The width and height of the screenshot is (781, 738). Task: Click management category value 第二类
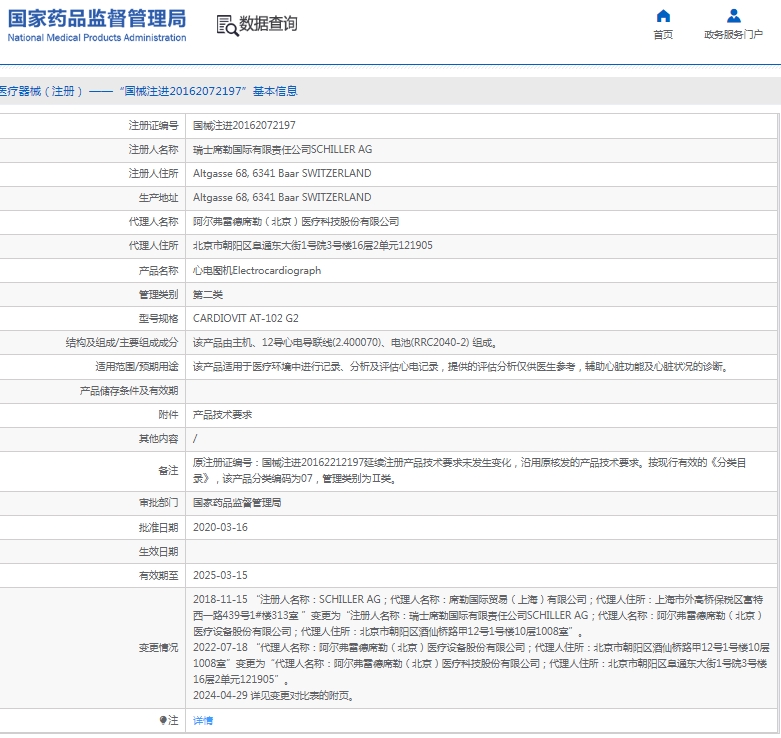(x=208, y=294)
